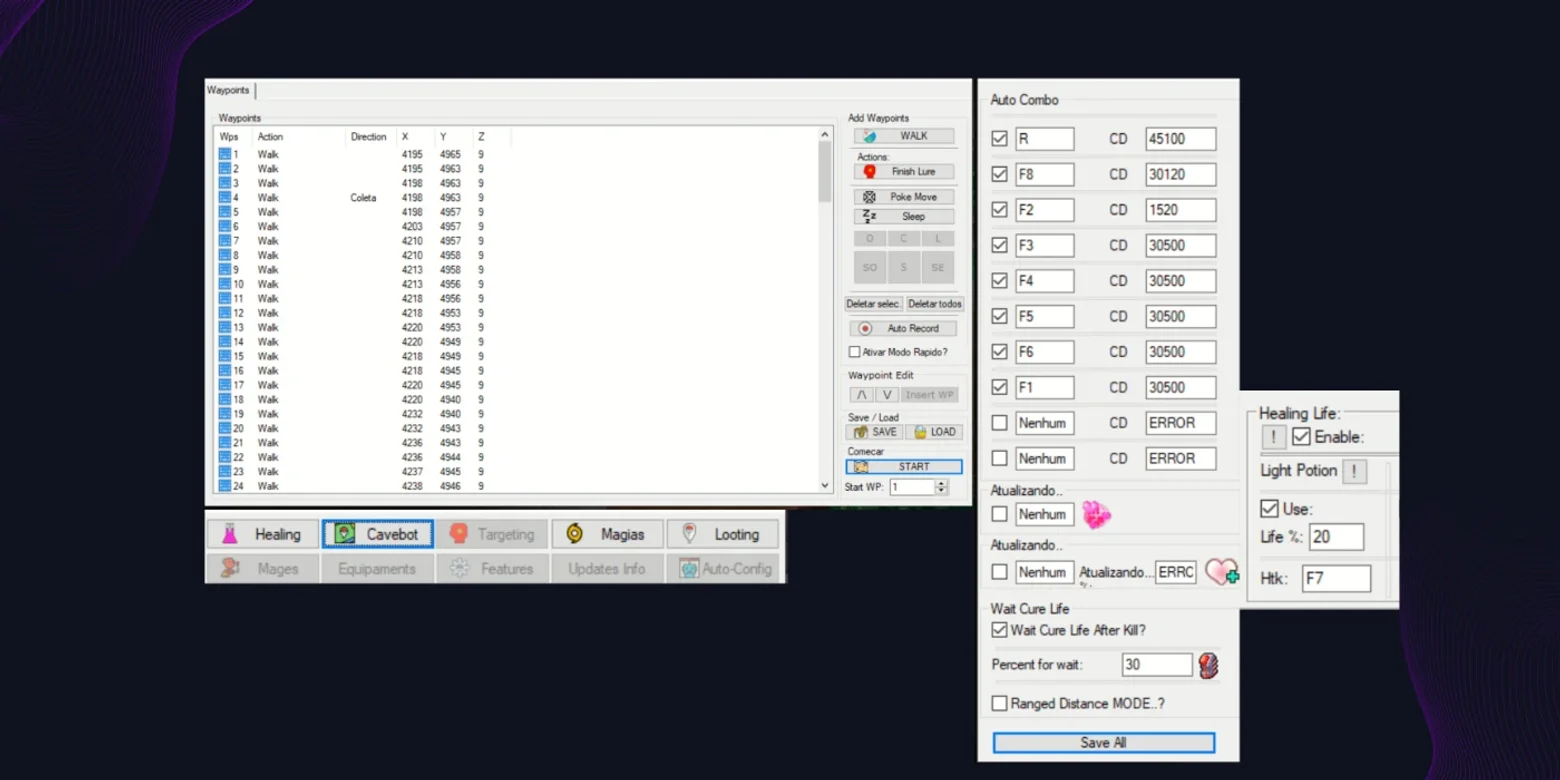Open the Targeting section
Viewport: 1560px width, 780px height.
(x=492, y=534)
